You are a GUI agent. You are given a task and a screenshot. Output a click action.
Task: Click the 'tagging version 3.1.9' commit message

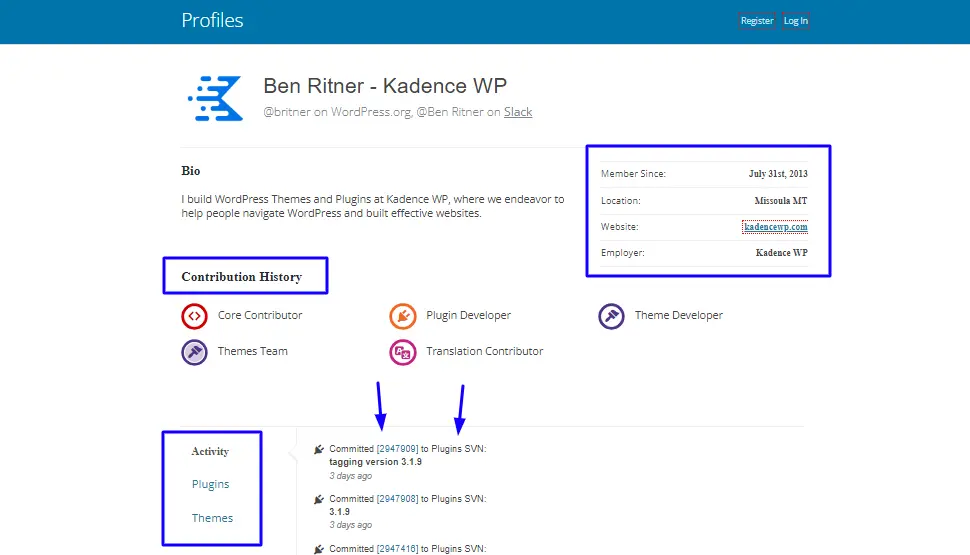pyautogui.click(x=376, y=462)
